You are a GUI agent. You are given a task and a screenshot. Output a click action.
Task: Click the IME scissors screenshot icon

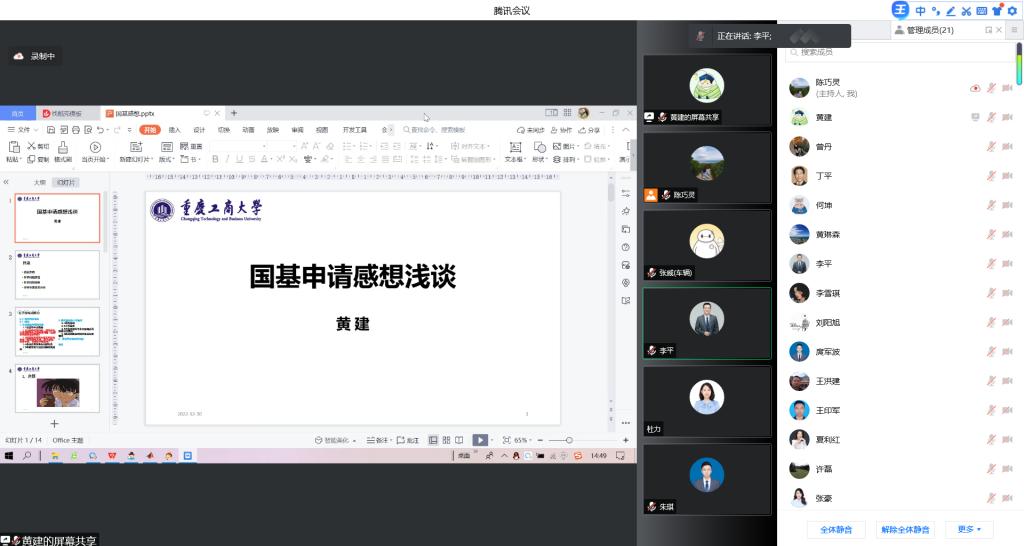coord(966,11)
